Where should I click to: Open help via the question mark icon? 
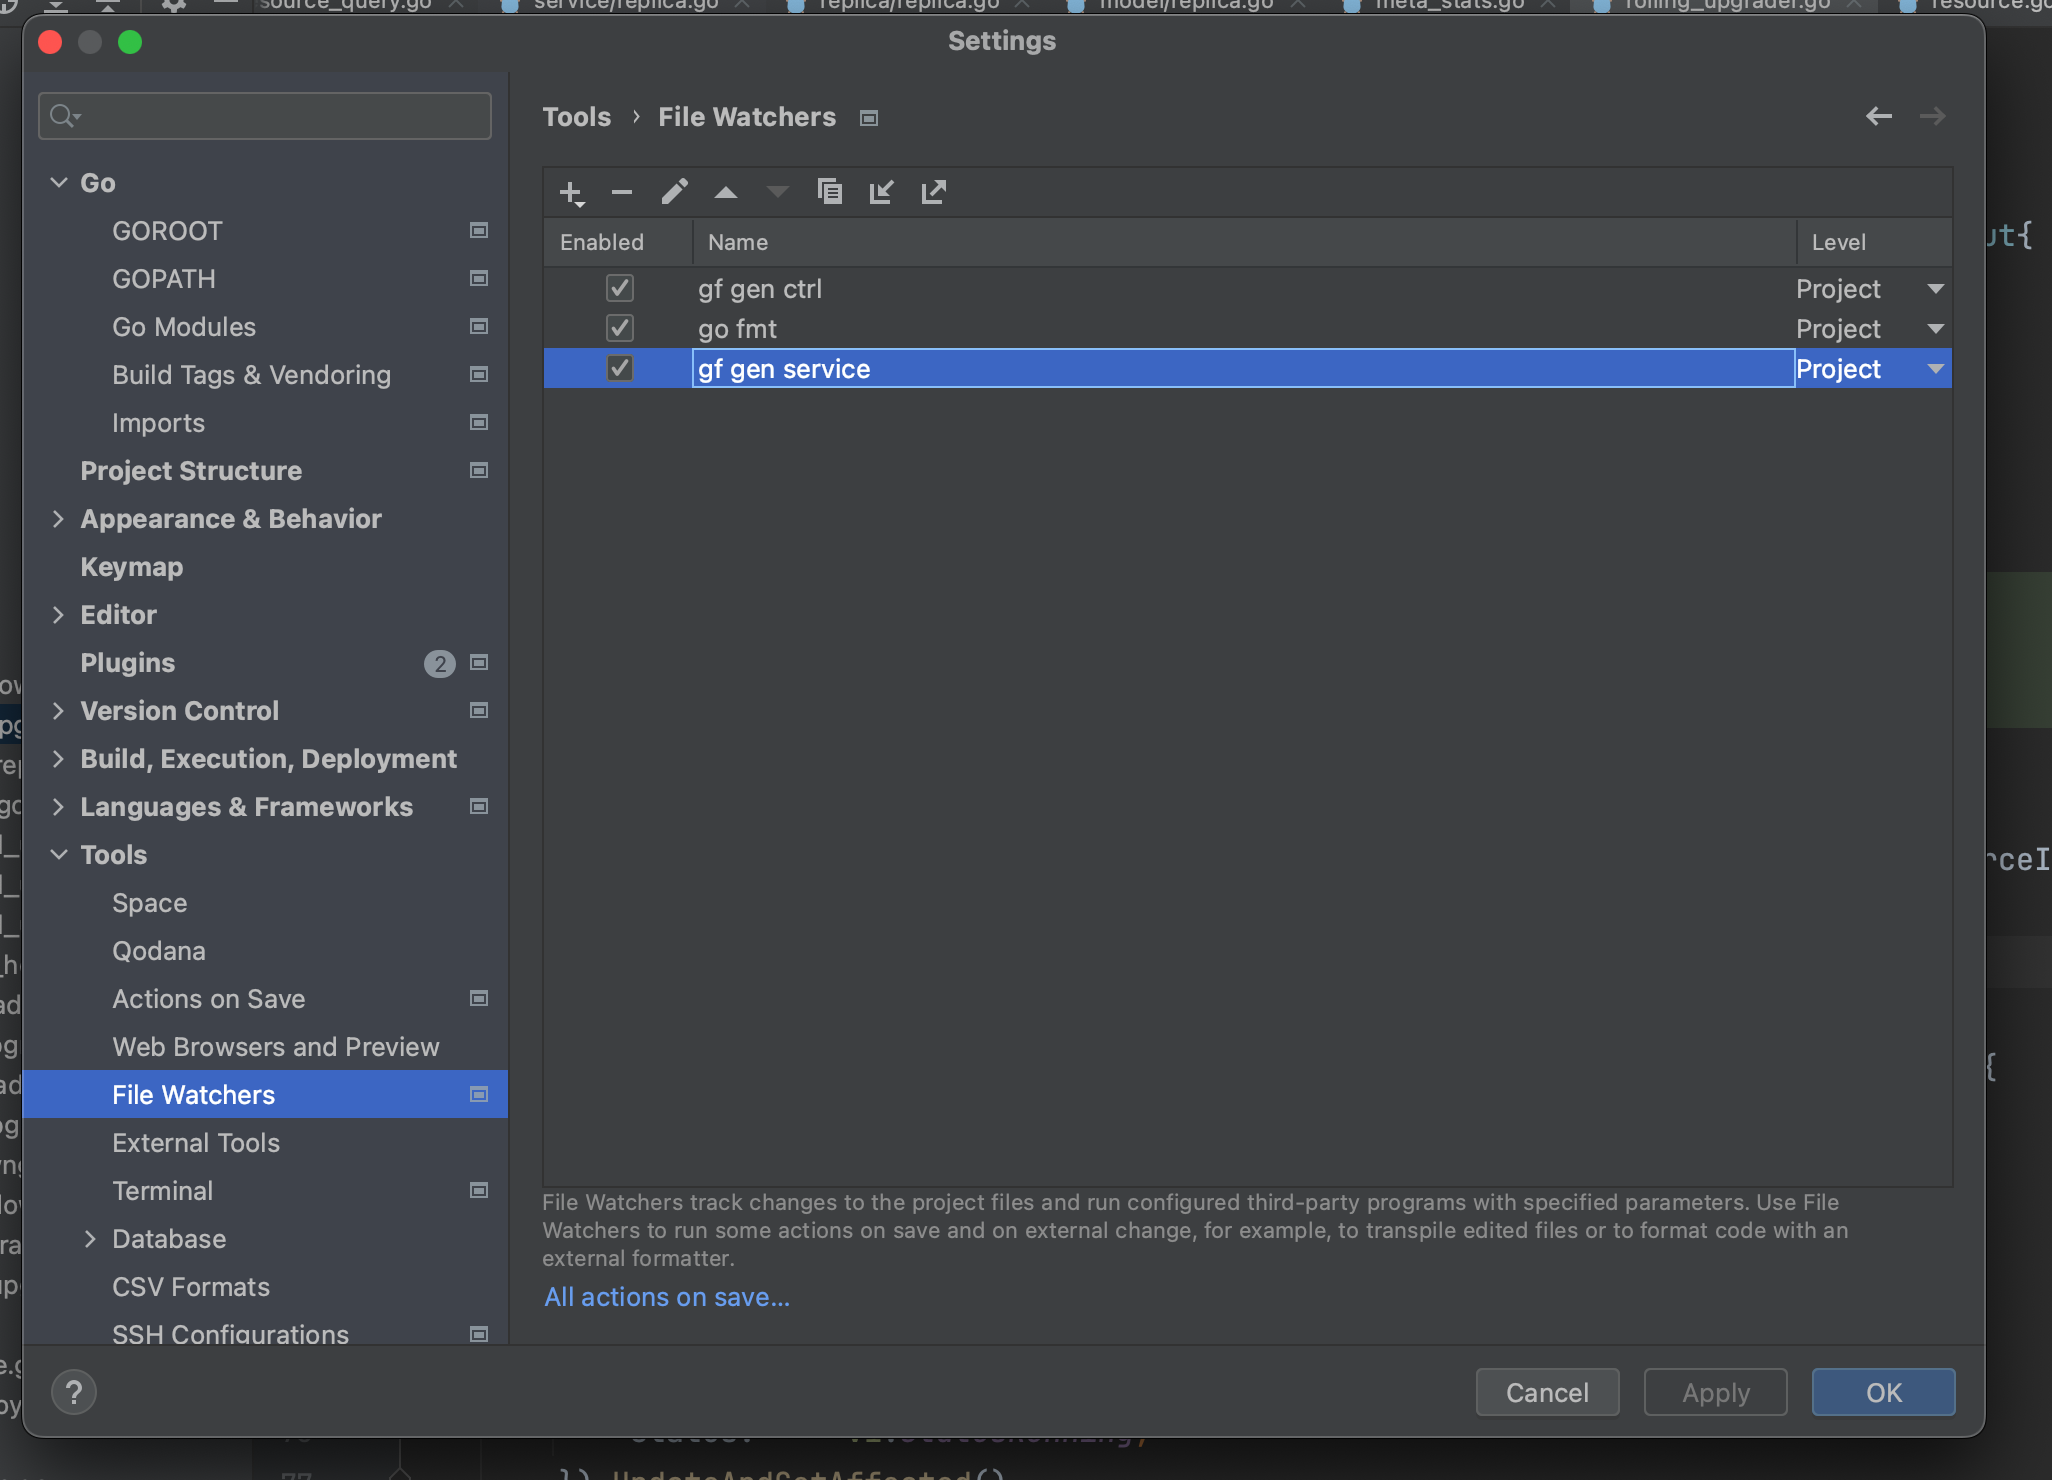point(74,1391)
